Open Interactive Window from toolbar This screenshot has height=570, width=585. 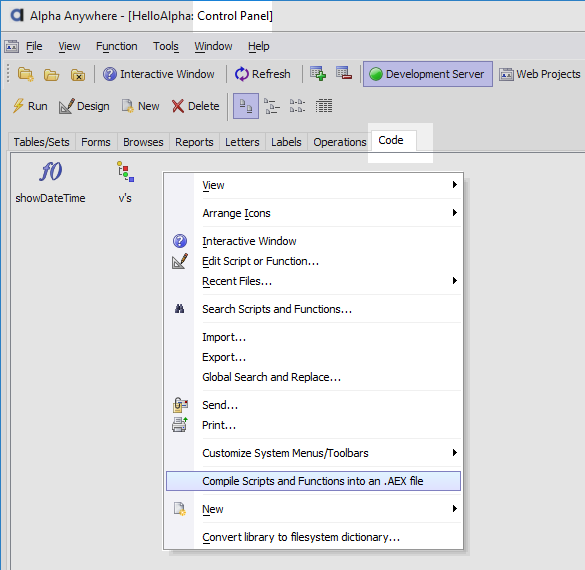(x=159, y=74)
